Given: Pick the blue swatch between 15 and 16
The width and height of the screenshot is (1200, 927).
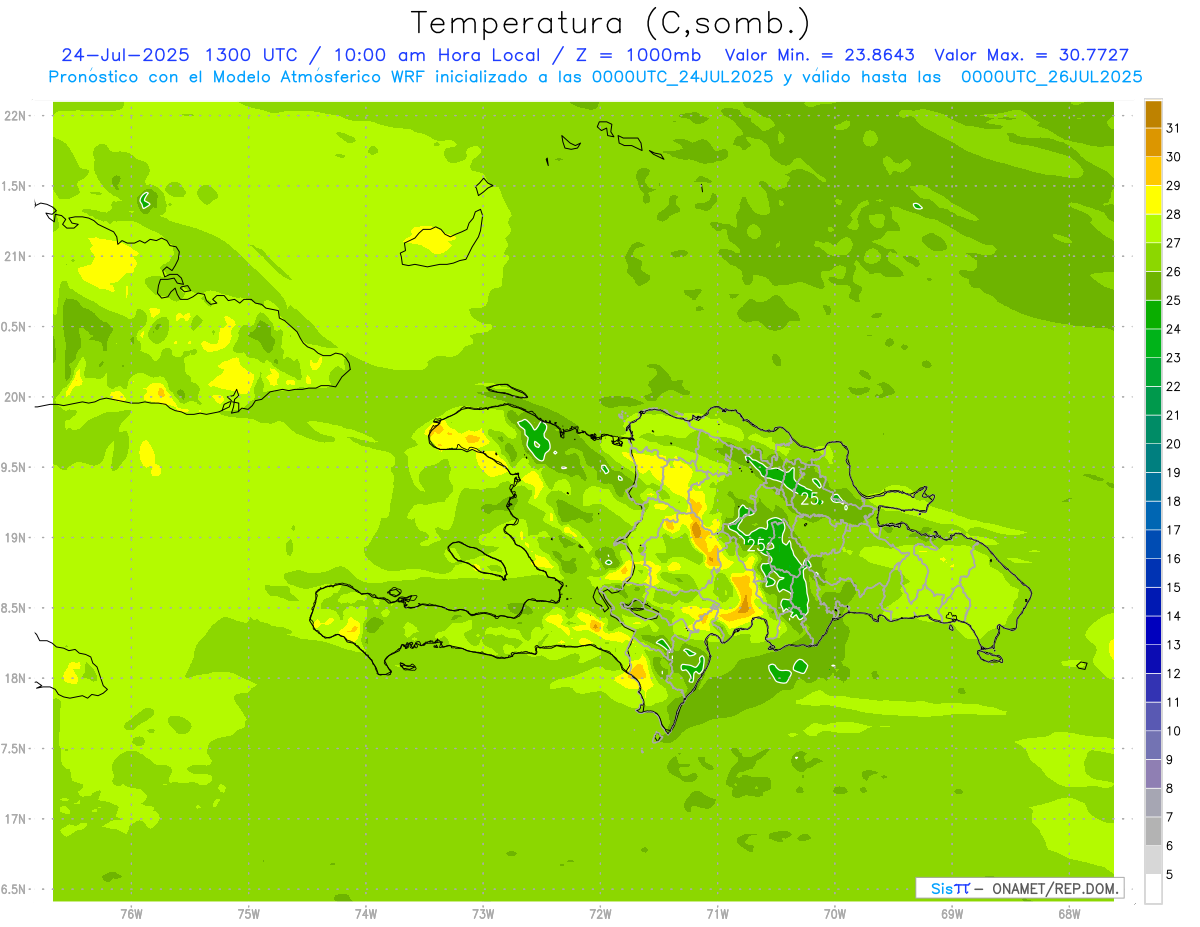Looking at the screenshot, I should (1153, 573).
